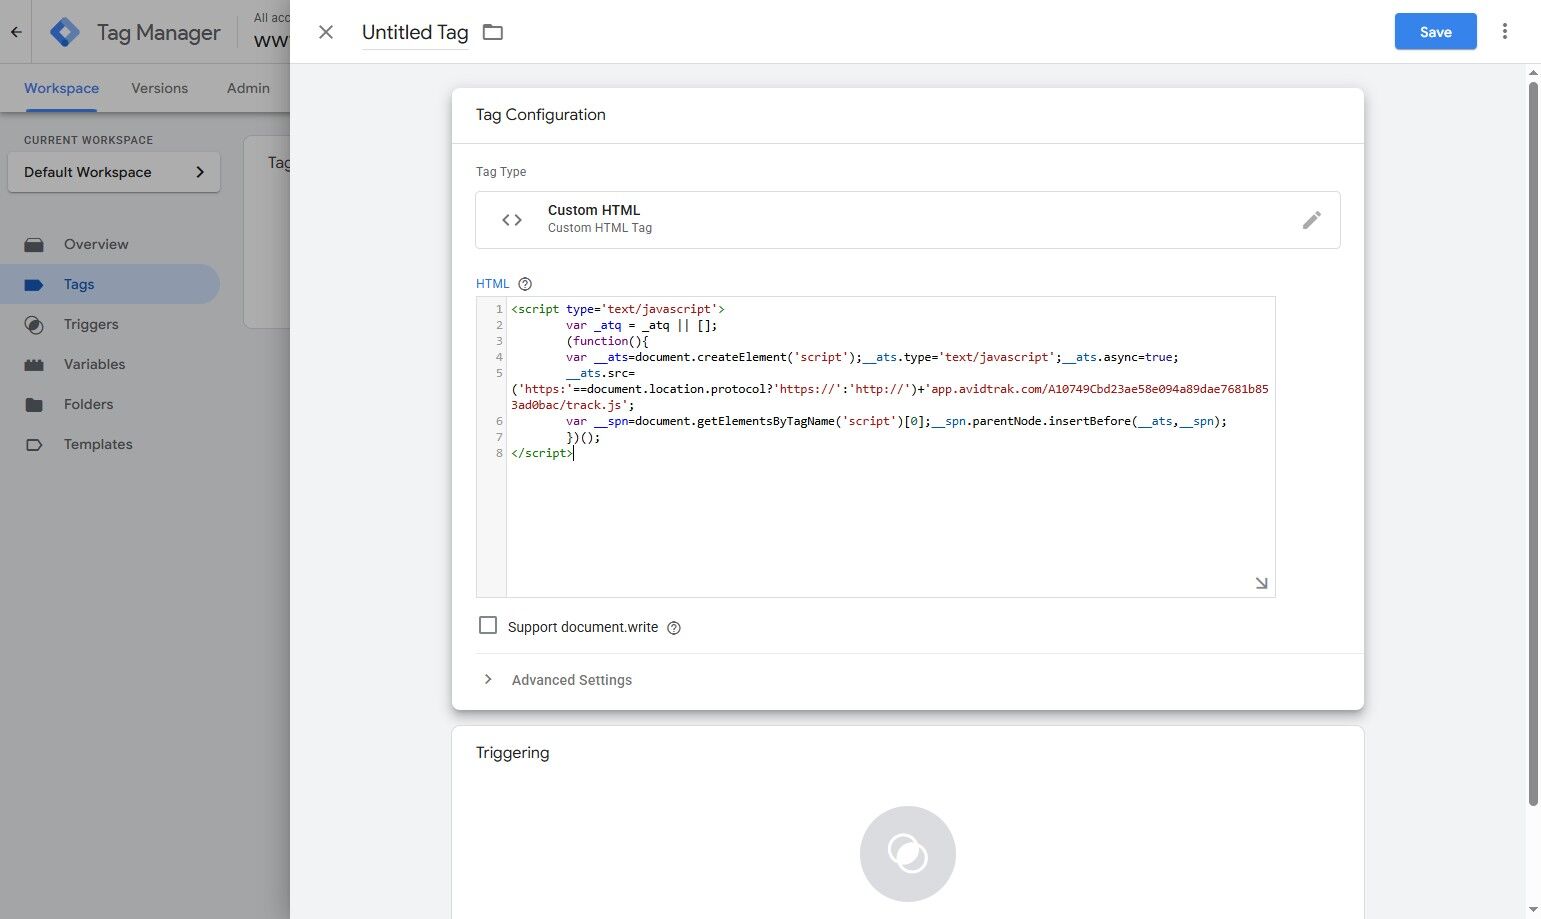The image size is (1541, 919).
Task: Switch to the Versions tab
Action: tap(159, 88)
